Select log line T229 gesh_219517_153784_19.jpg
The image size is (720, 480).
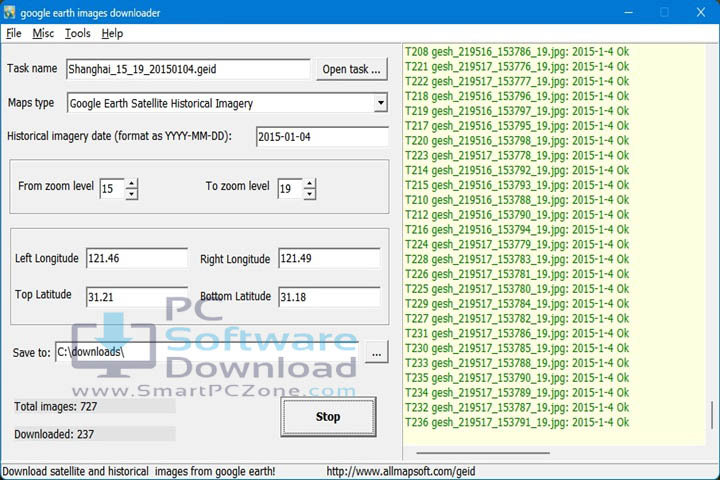click(x=517, y=304)
